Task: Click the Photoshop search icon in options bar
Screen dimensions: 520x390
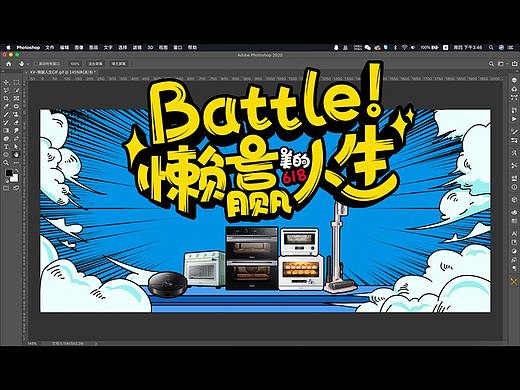Action: 491,63
